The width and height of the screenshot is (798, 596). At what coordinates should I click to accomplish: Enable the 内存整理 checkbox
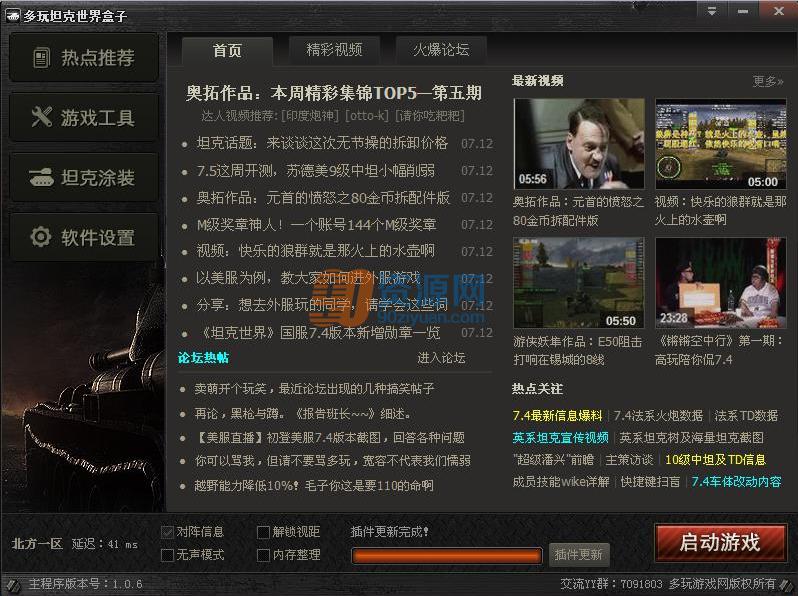(263, 555)
